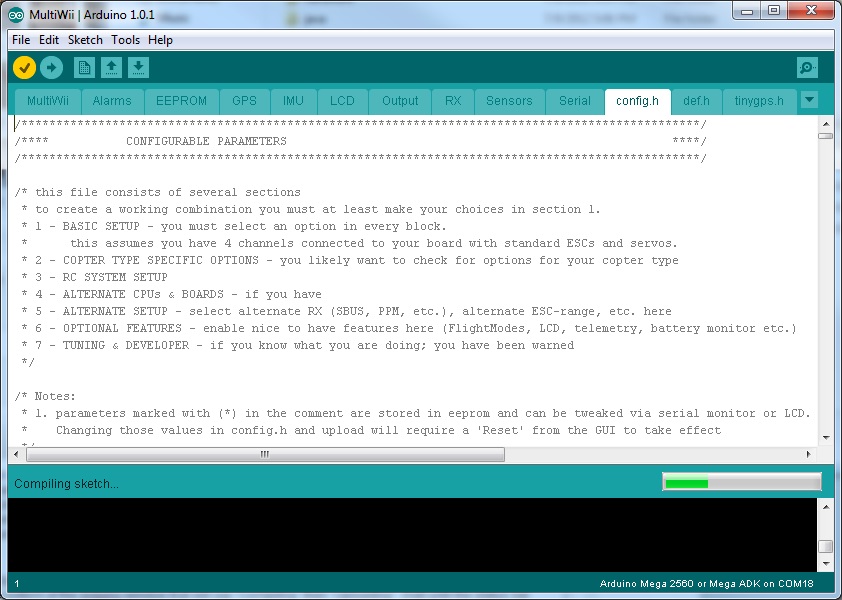Create a new sketch using the New icon

pos(83,67)
